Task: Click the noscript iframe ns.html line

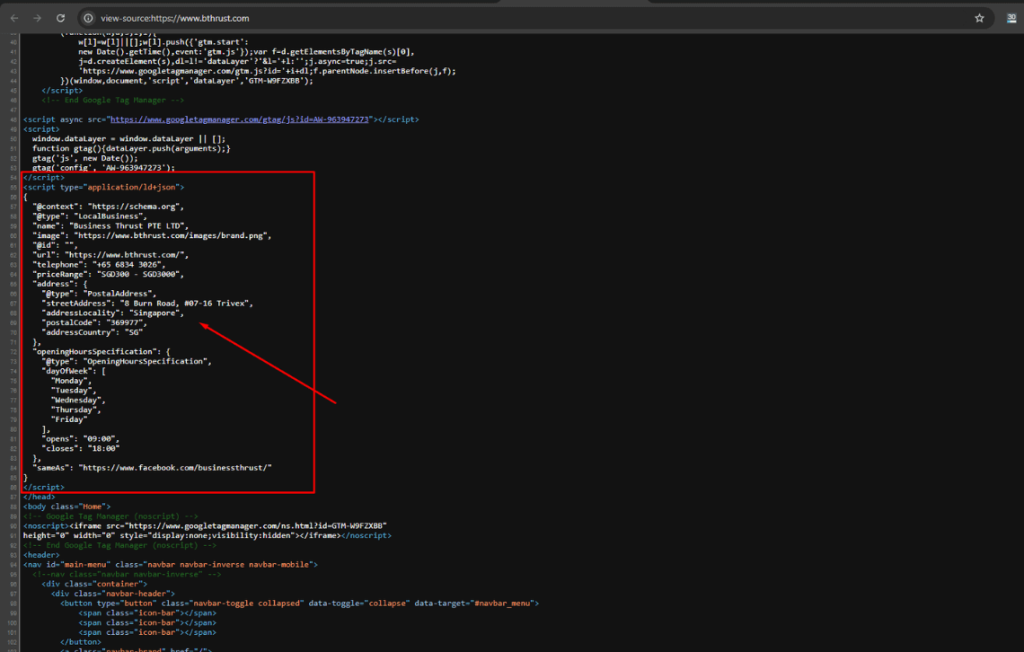Action: pyautogui.click(x=205, y=526)
